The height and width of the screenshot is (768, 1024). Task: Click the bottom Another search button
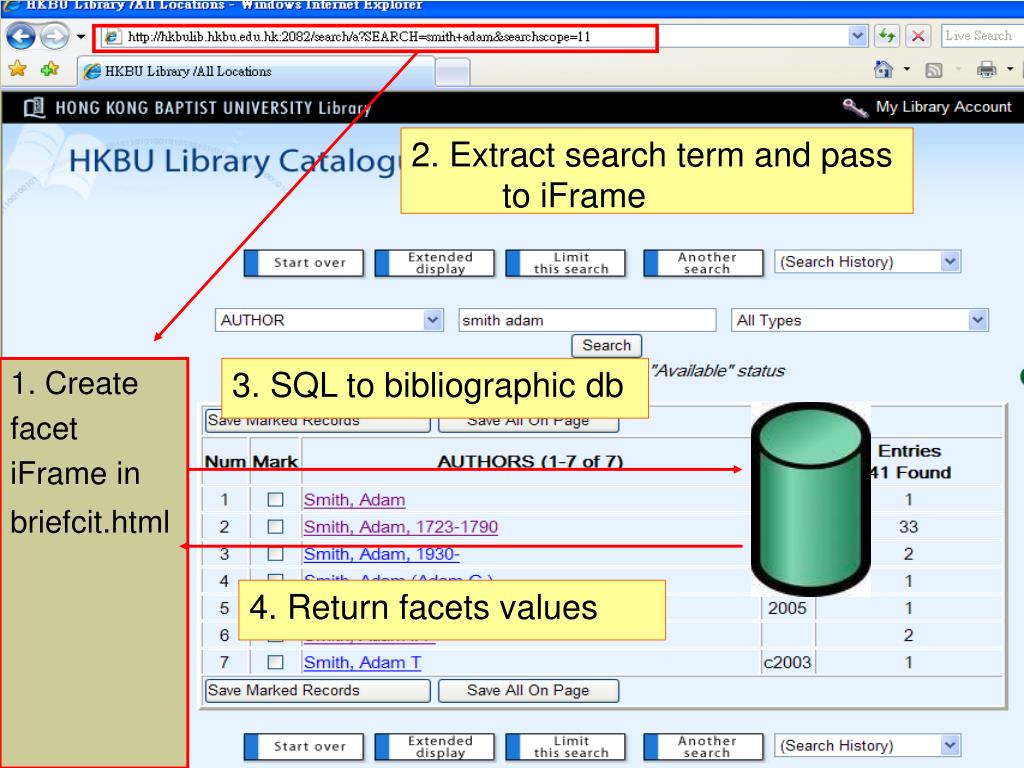tap(703, 746)
